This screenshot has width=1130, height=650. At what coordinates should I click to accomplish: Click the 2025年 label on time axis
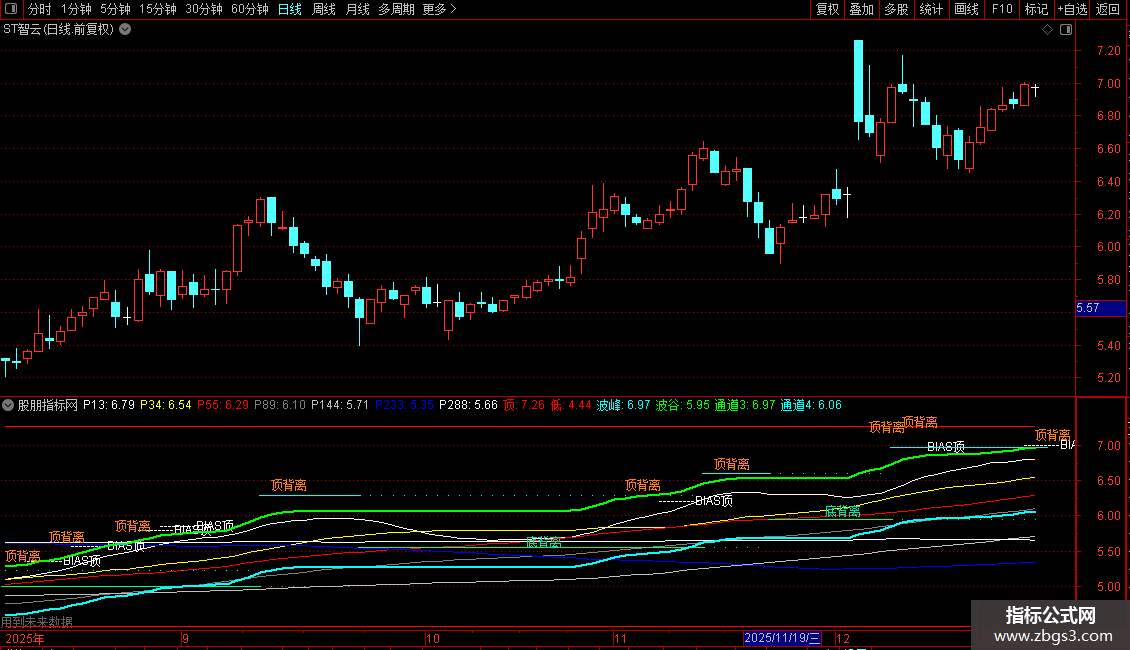point(25,638)
